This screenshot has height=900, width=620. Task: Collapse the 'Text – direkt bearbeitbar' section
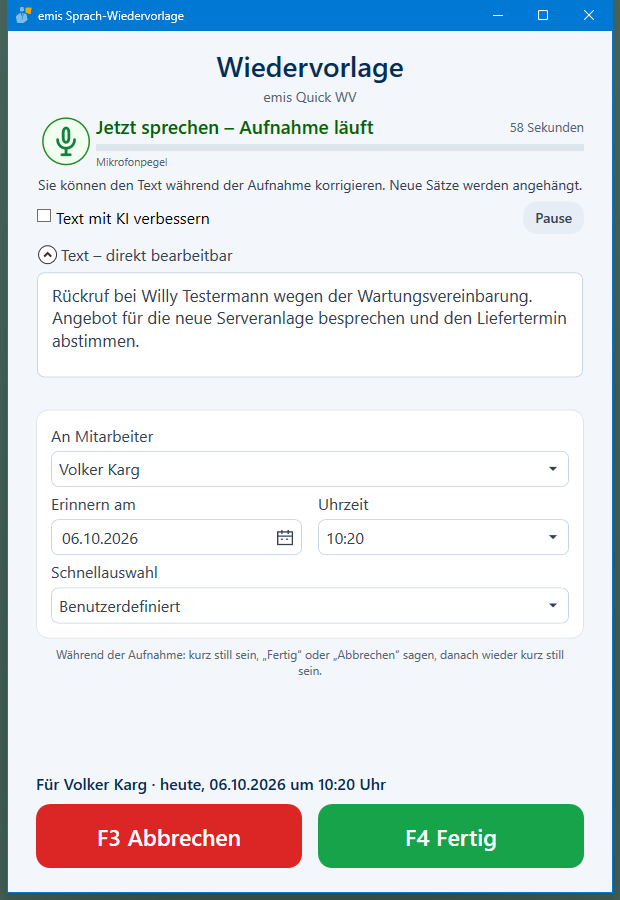[x=47, y=255]
